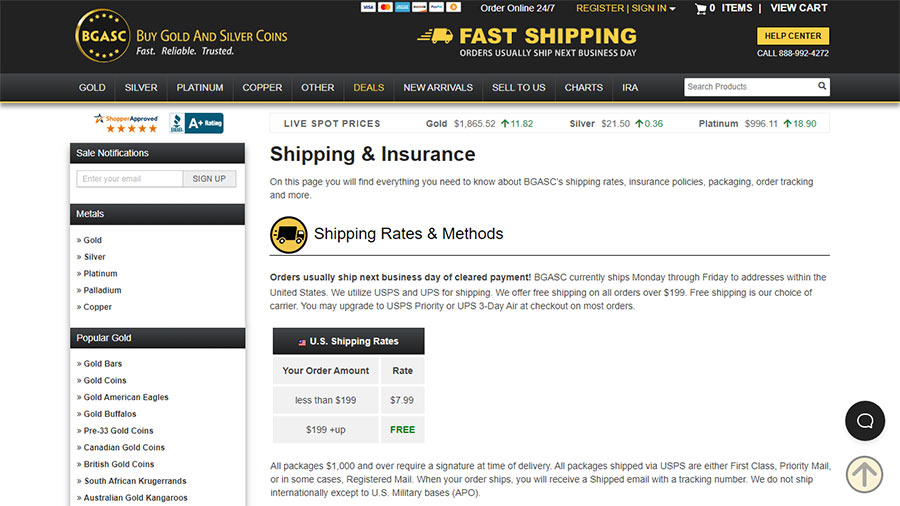Screen dimensions: 900x506
Task: Click the scroll-to-top arrow button
Action: pos(865,474)
